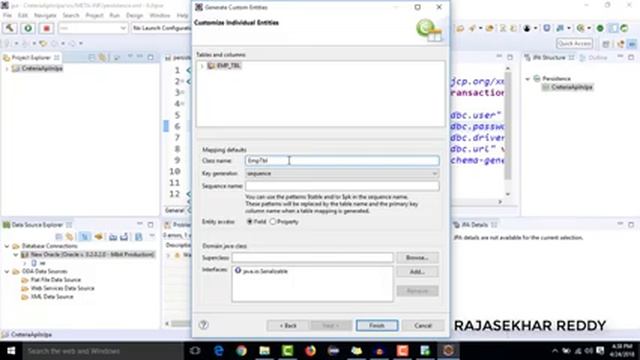Click the Sequence name input field

click(342, 186)
